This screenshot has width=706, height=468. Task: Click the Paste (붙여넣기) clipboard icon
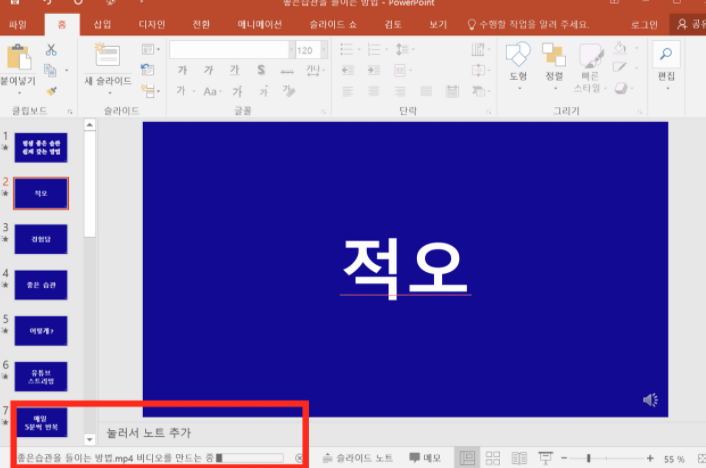tap(18, 57)
